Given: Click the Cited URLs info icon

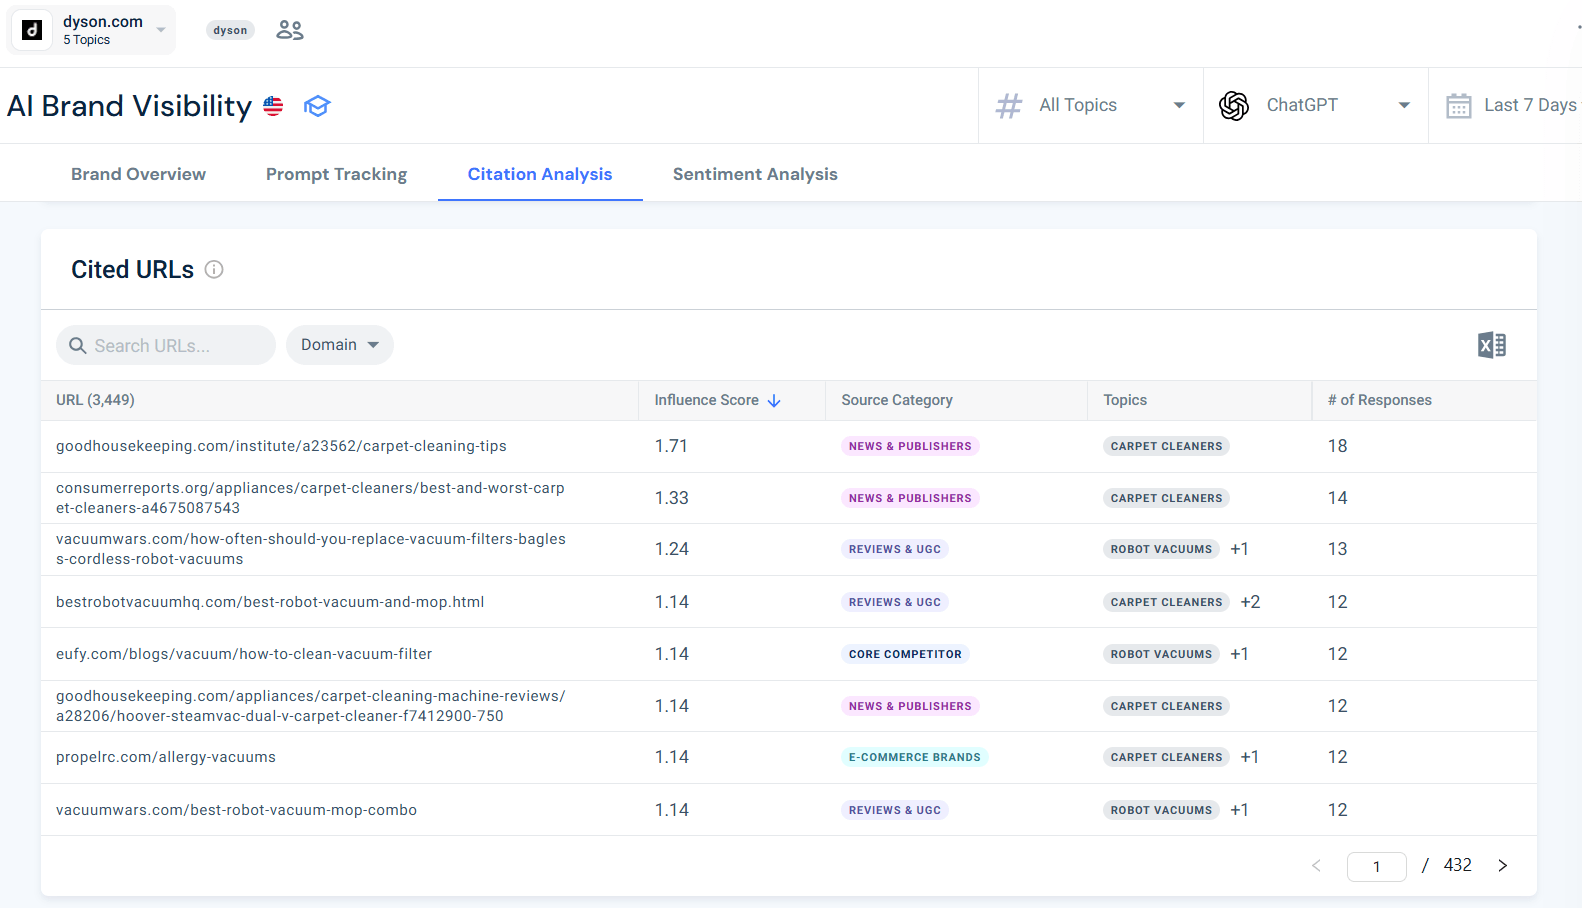Looking at the screenshot, I should (x=214, y=269).
